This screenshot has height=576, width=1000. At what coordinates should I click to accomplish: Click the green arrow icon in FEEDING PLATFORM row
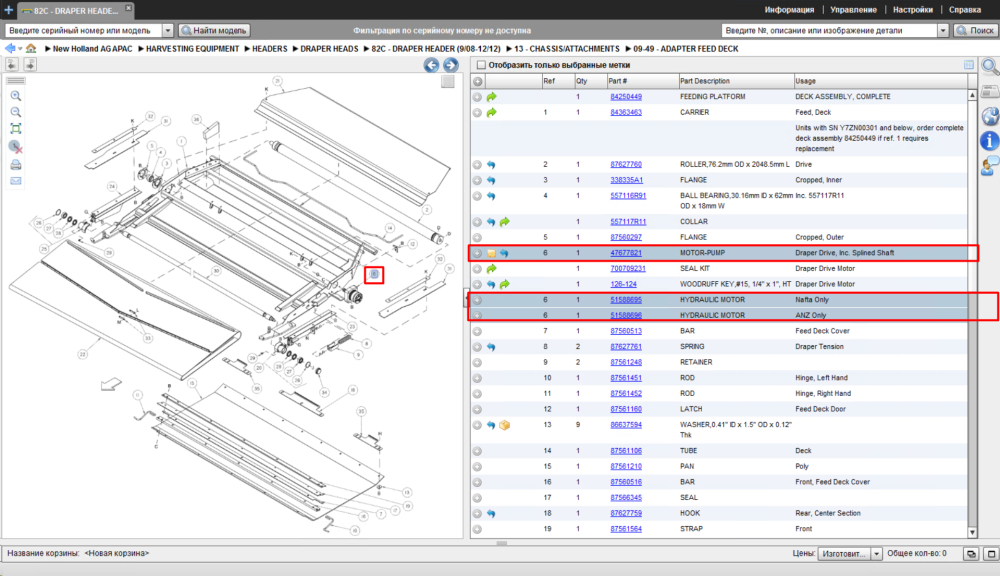point(492,97)
